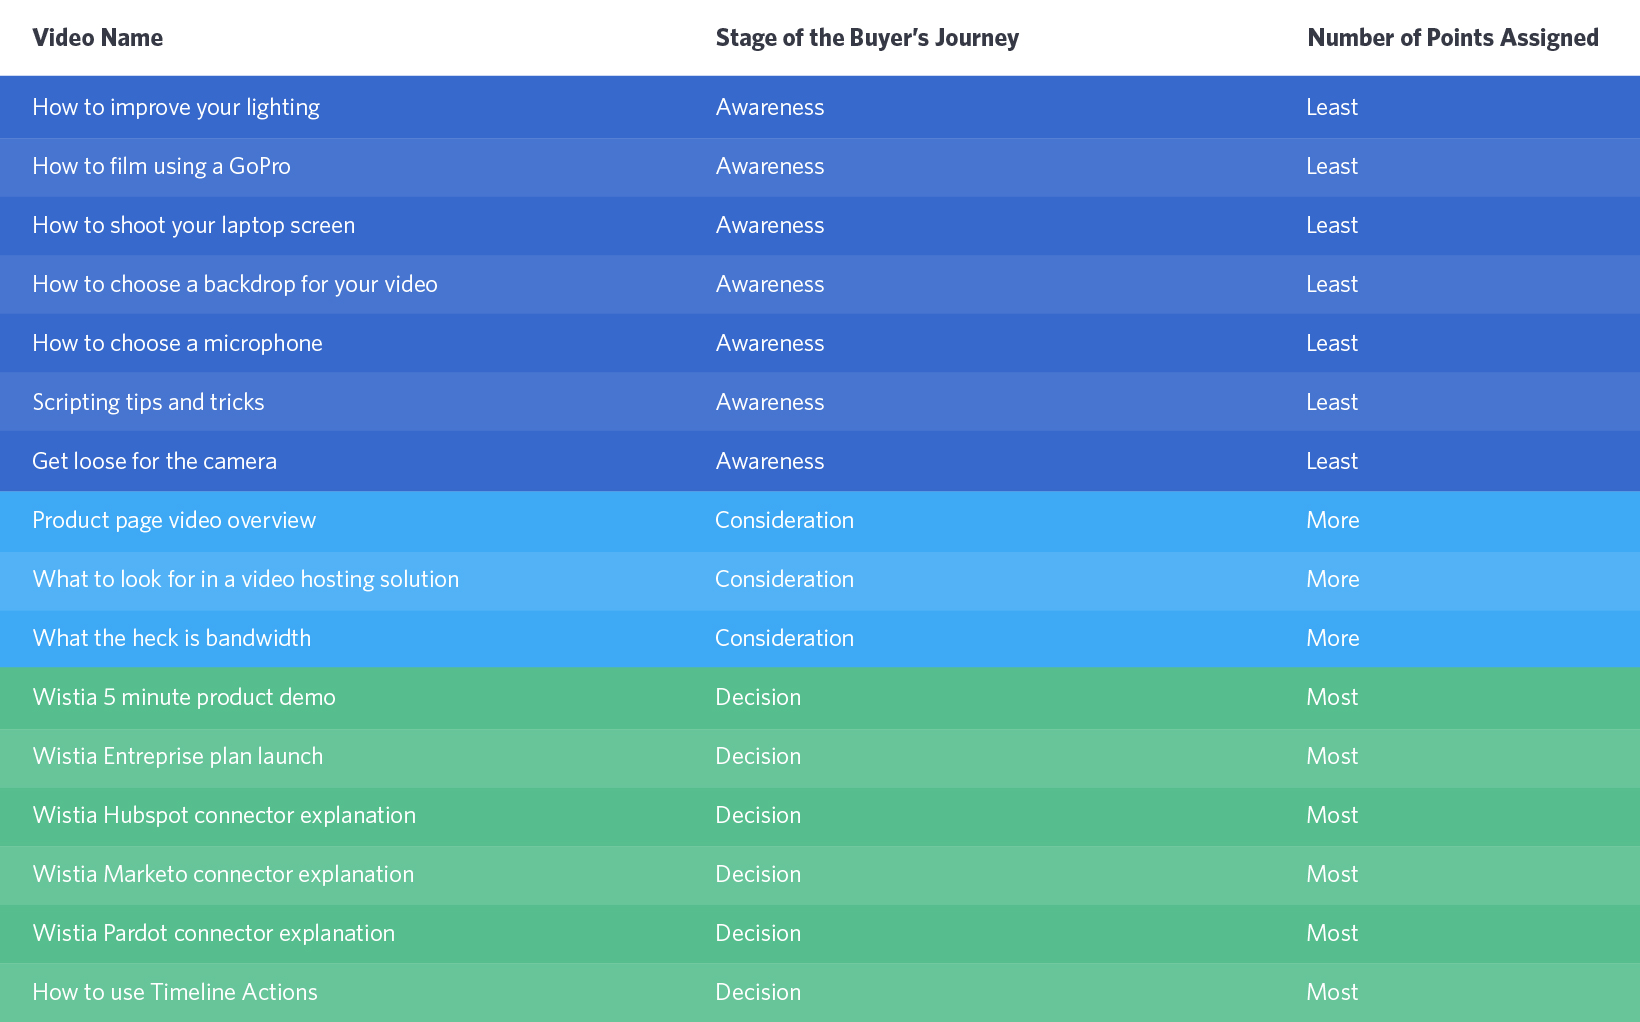This screenshot has width=1640, height=1022.
Task: Click How to shoot your laptop screen
Action: 193,225
